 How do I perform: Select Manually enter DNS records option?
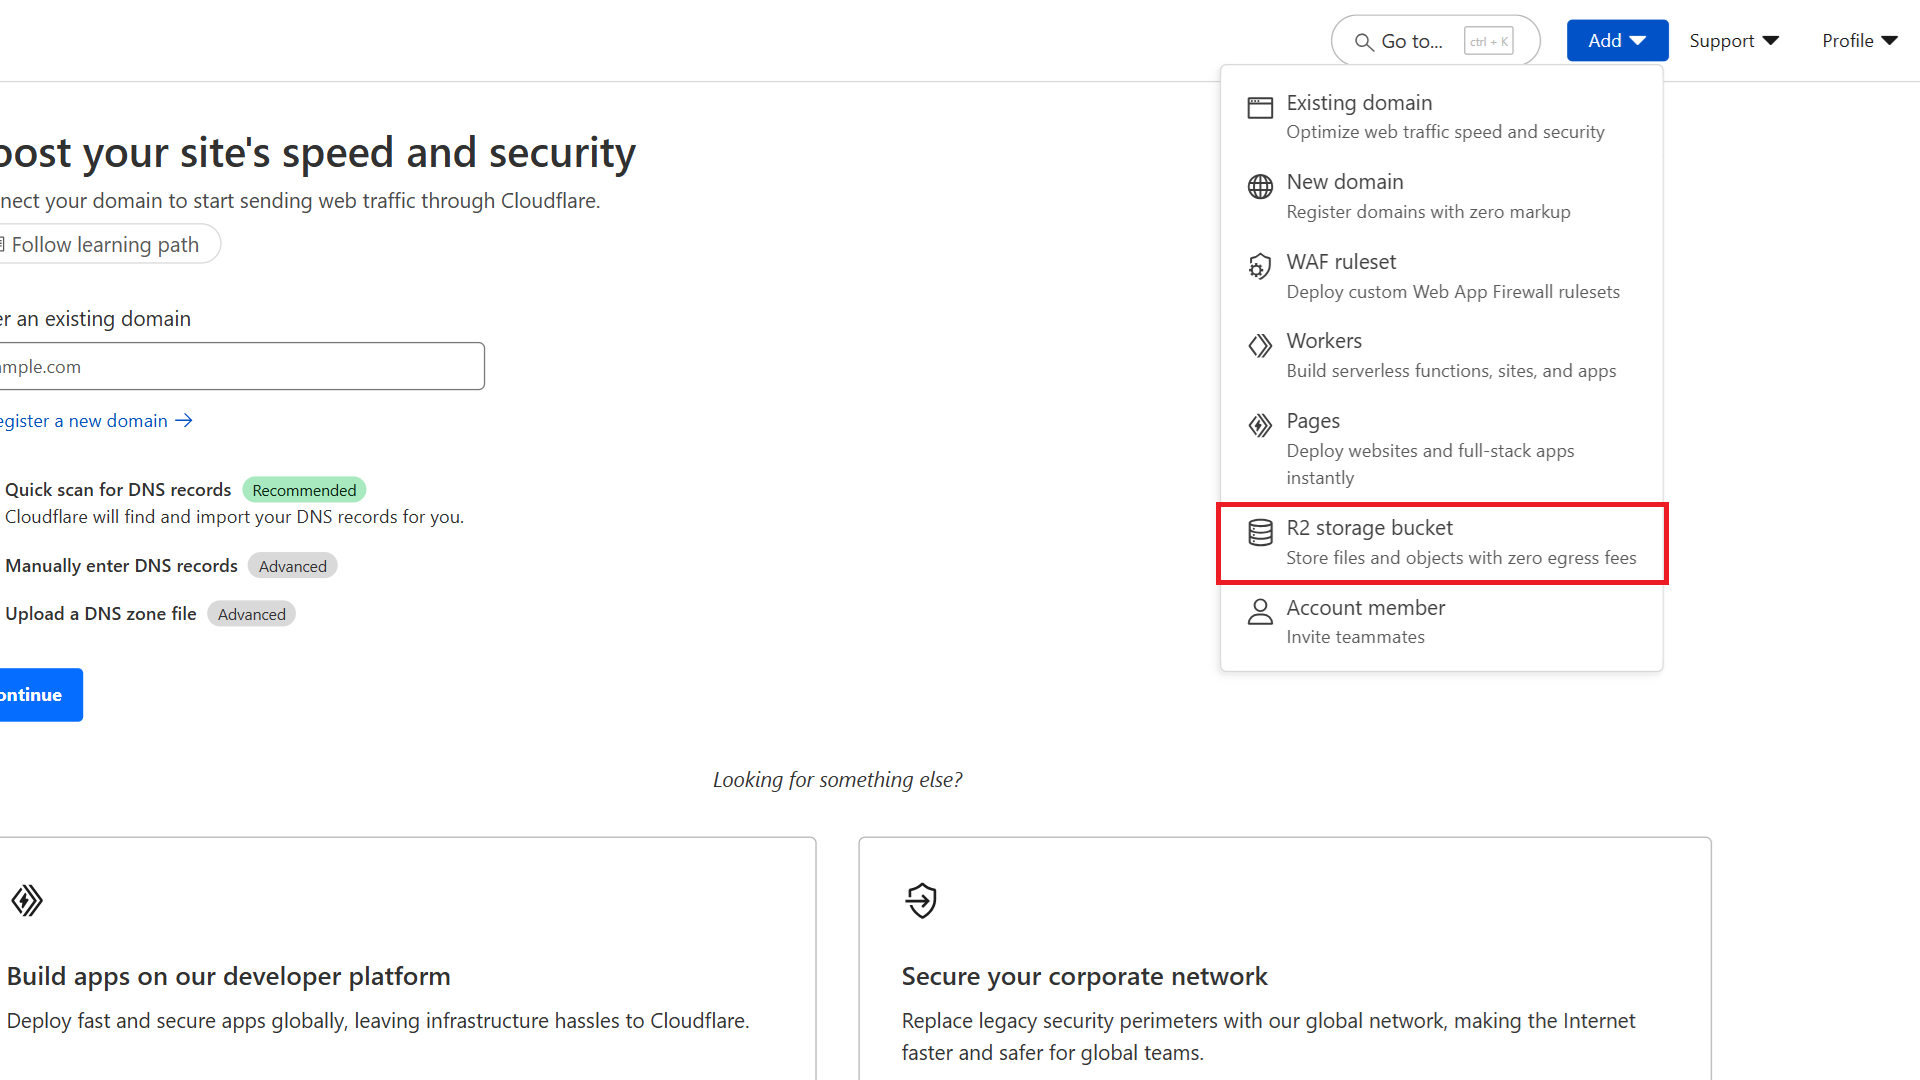pyautogui.click(x=121, y=566)
